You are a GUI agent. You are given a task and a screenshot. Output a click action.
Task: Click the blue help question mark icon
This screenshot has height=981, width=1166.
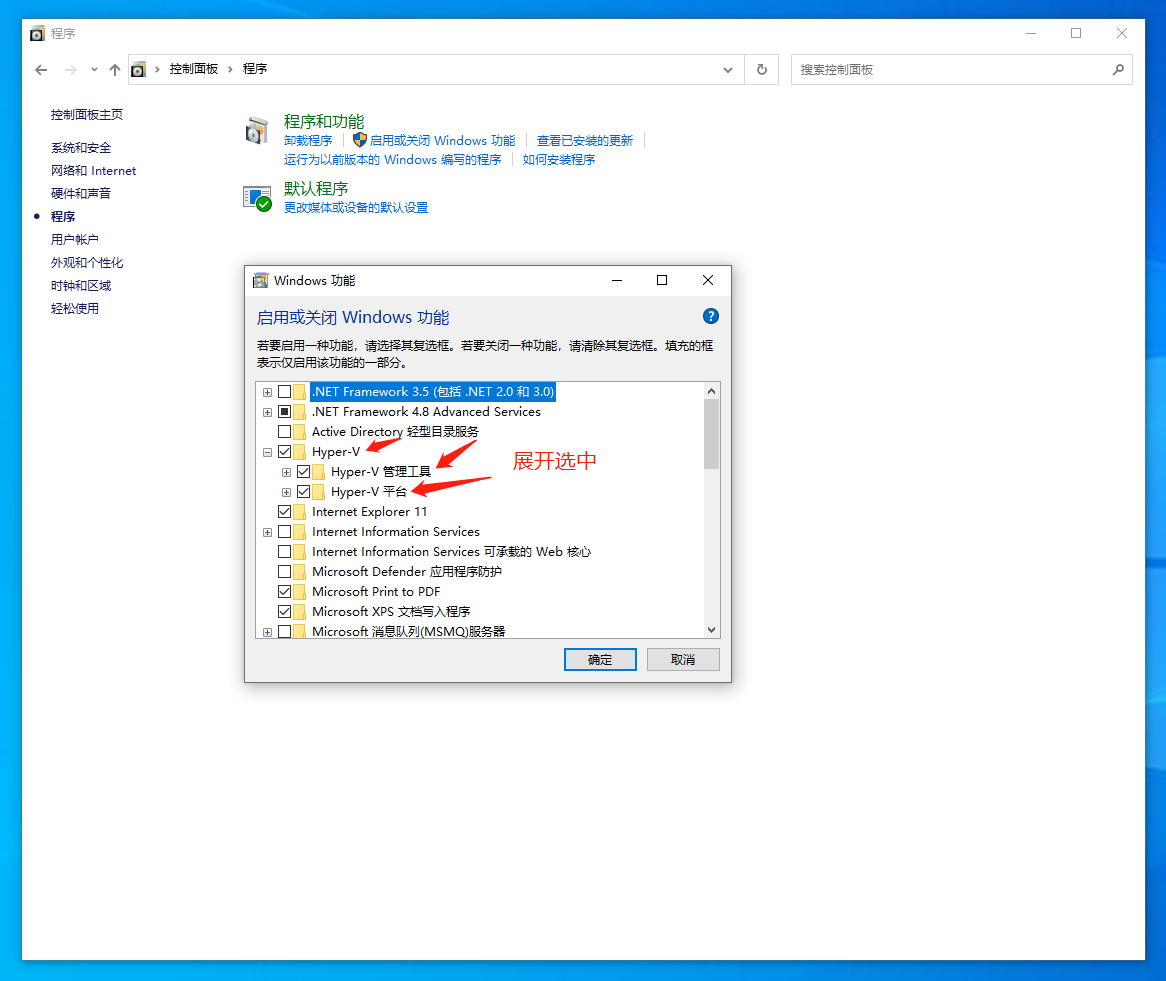711,316
